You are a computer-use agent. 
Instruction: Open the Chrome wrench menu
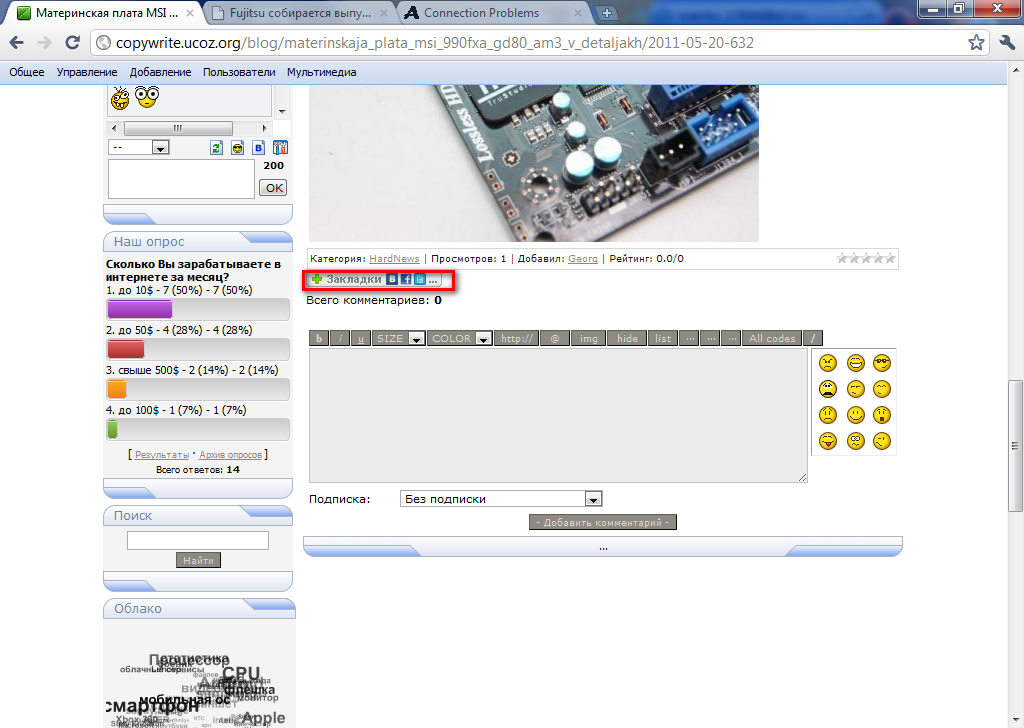coord(1006,43)
